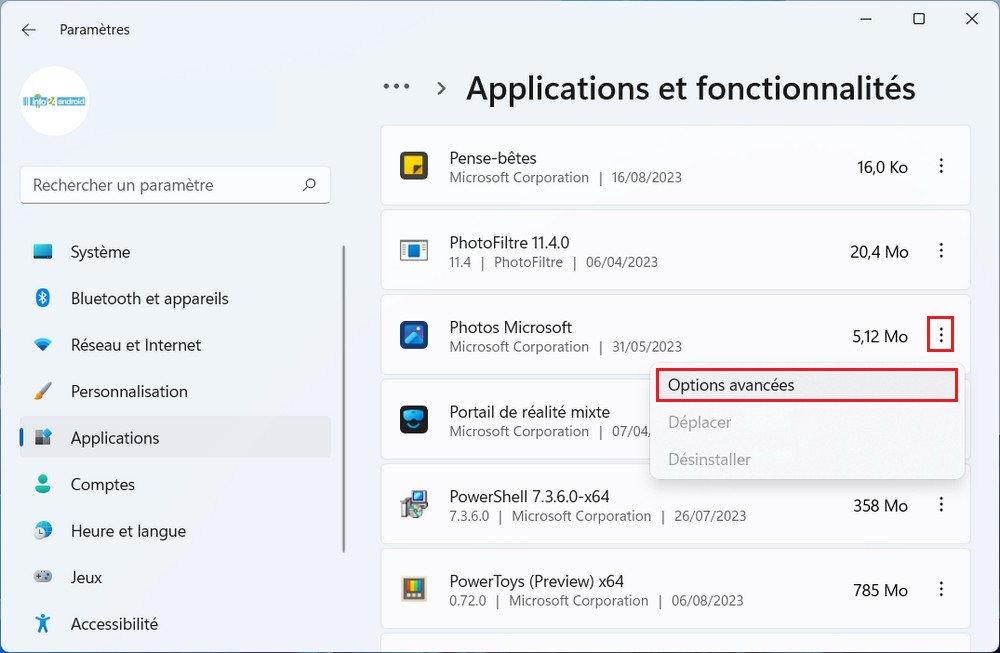This screenshot has height=653, width=1000.
Task: Click the Portail de réalité mixte icon
Action: coord(414,420)
